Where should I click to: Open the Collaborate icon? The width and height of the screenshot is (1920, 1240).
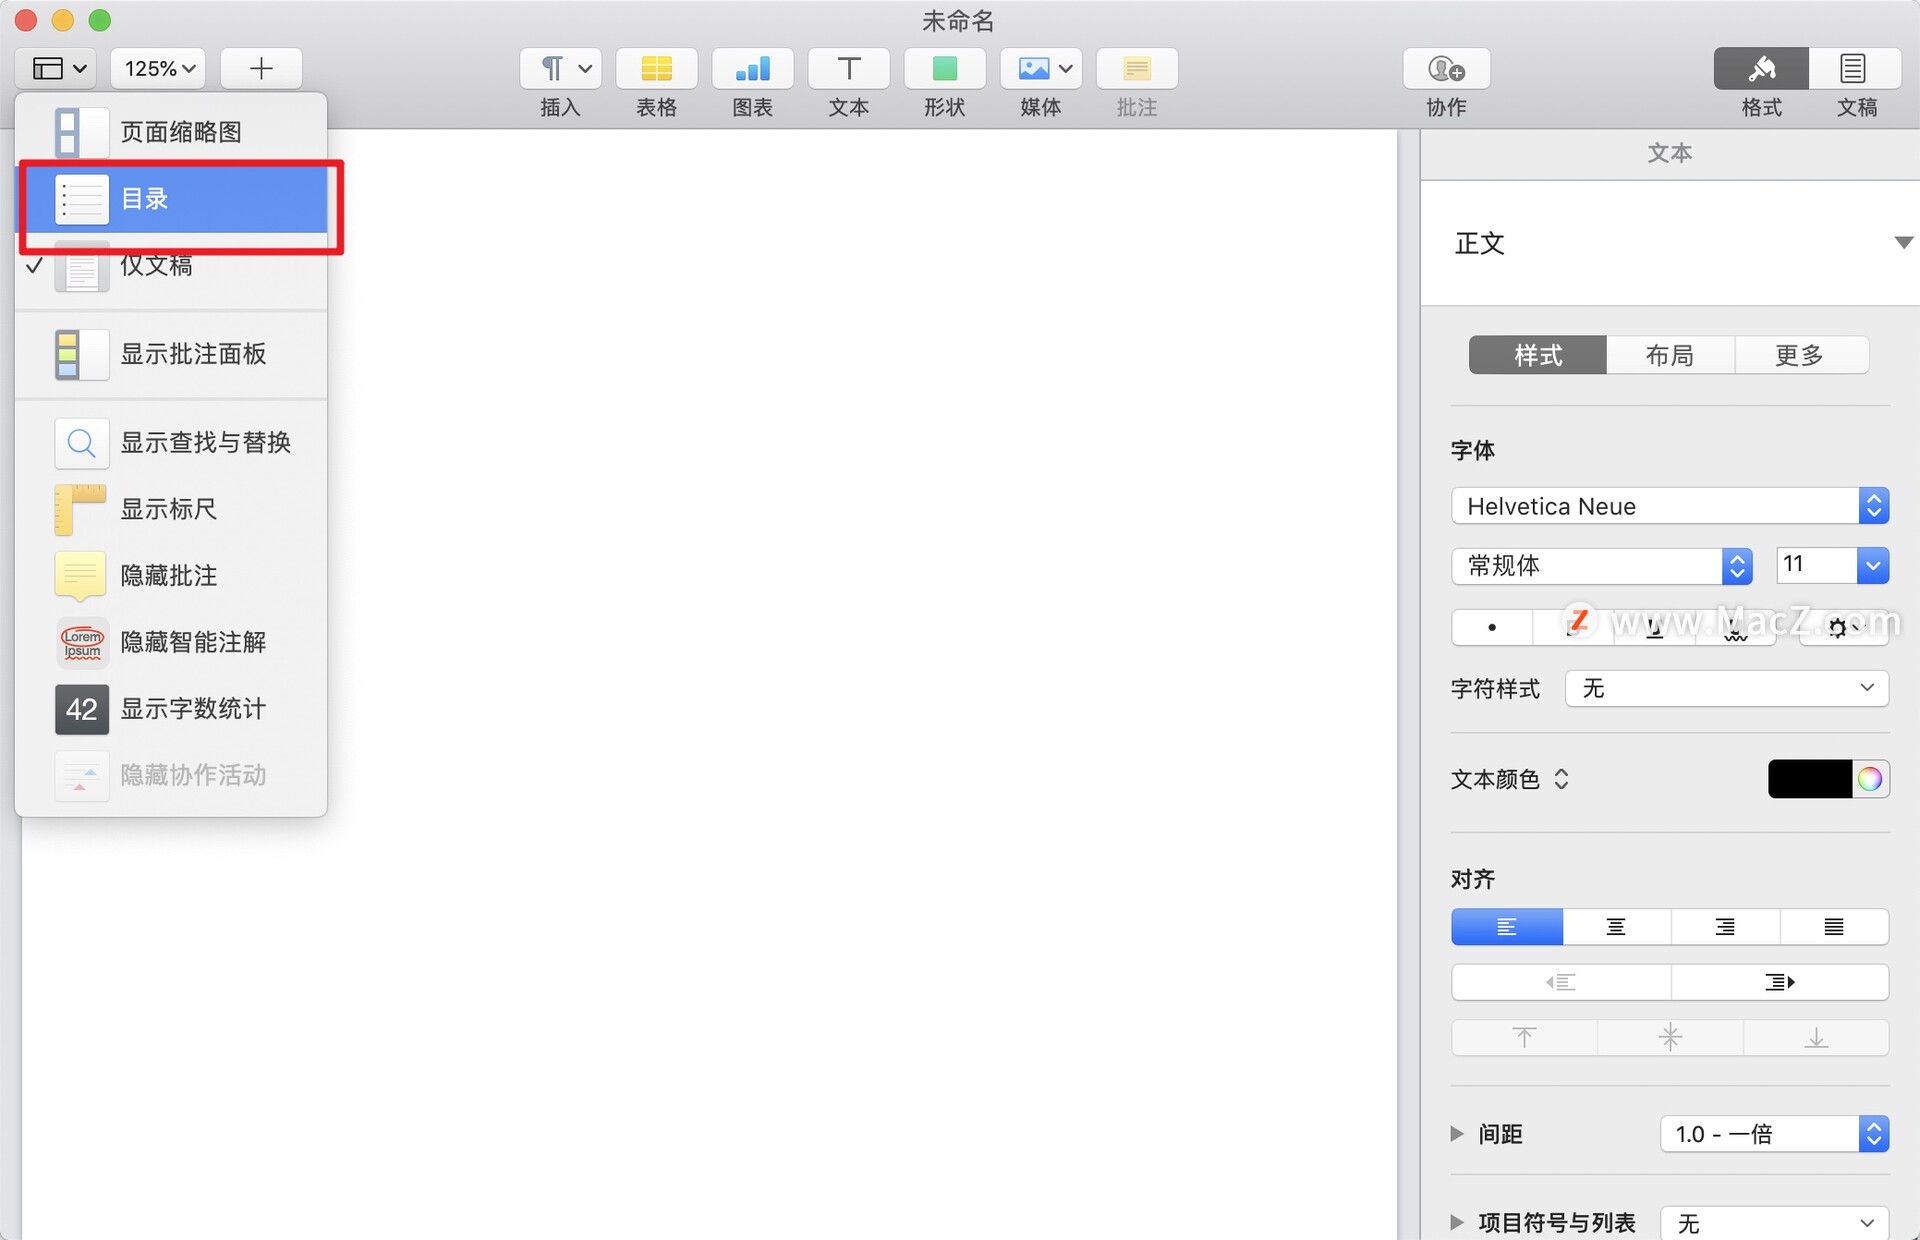pos(1446,68)
